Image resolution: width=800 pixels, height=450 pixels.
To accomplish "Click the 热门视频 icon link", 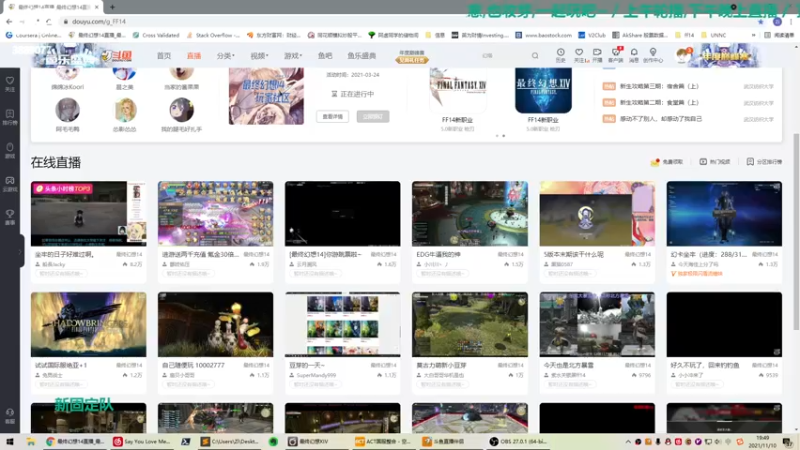I will coord(714,162).
